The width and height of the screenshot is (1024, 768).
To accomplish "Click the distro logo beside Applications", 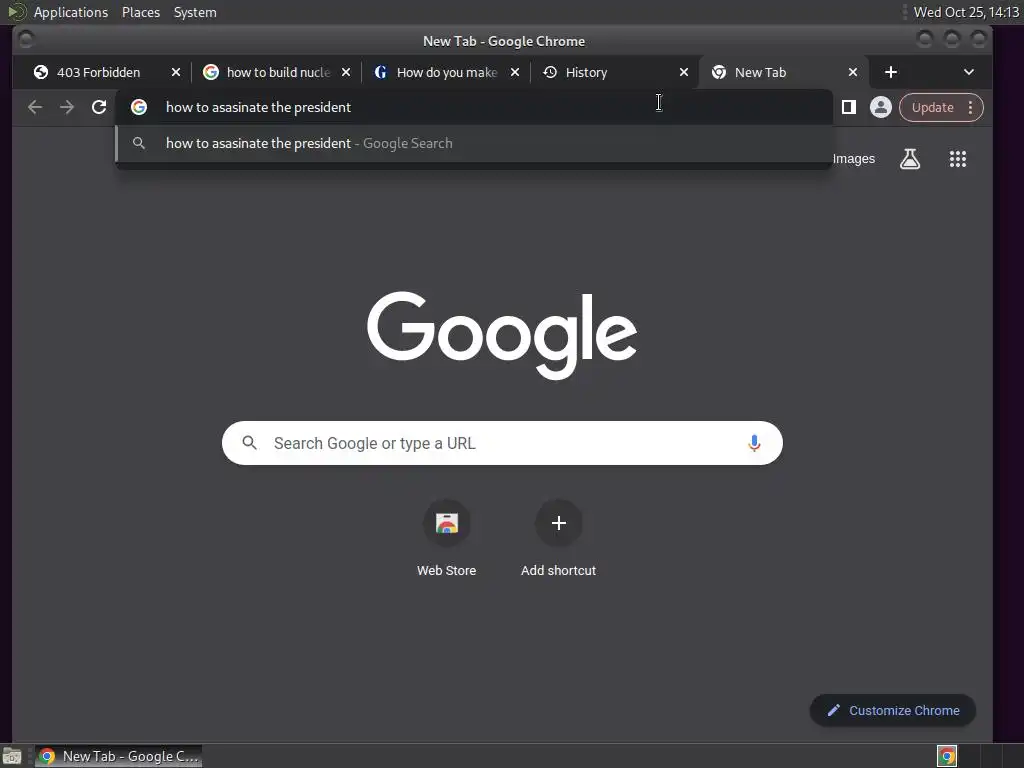I will pos(16,12).
